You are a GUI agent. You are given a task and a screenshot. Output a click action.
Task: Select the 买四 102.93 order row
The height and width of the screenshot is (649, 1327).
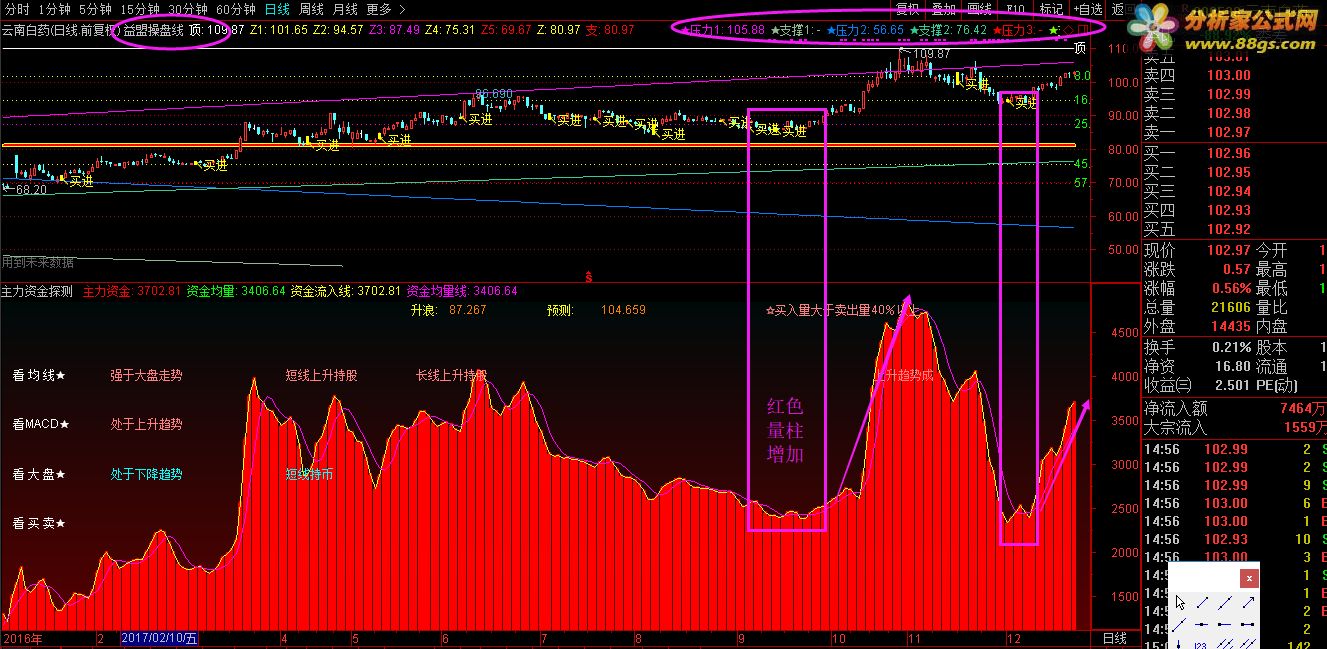coord(1198,210)
